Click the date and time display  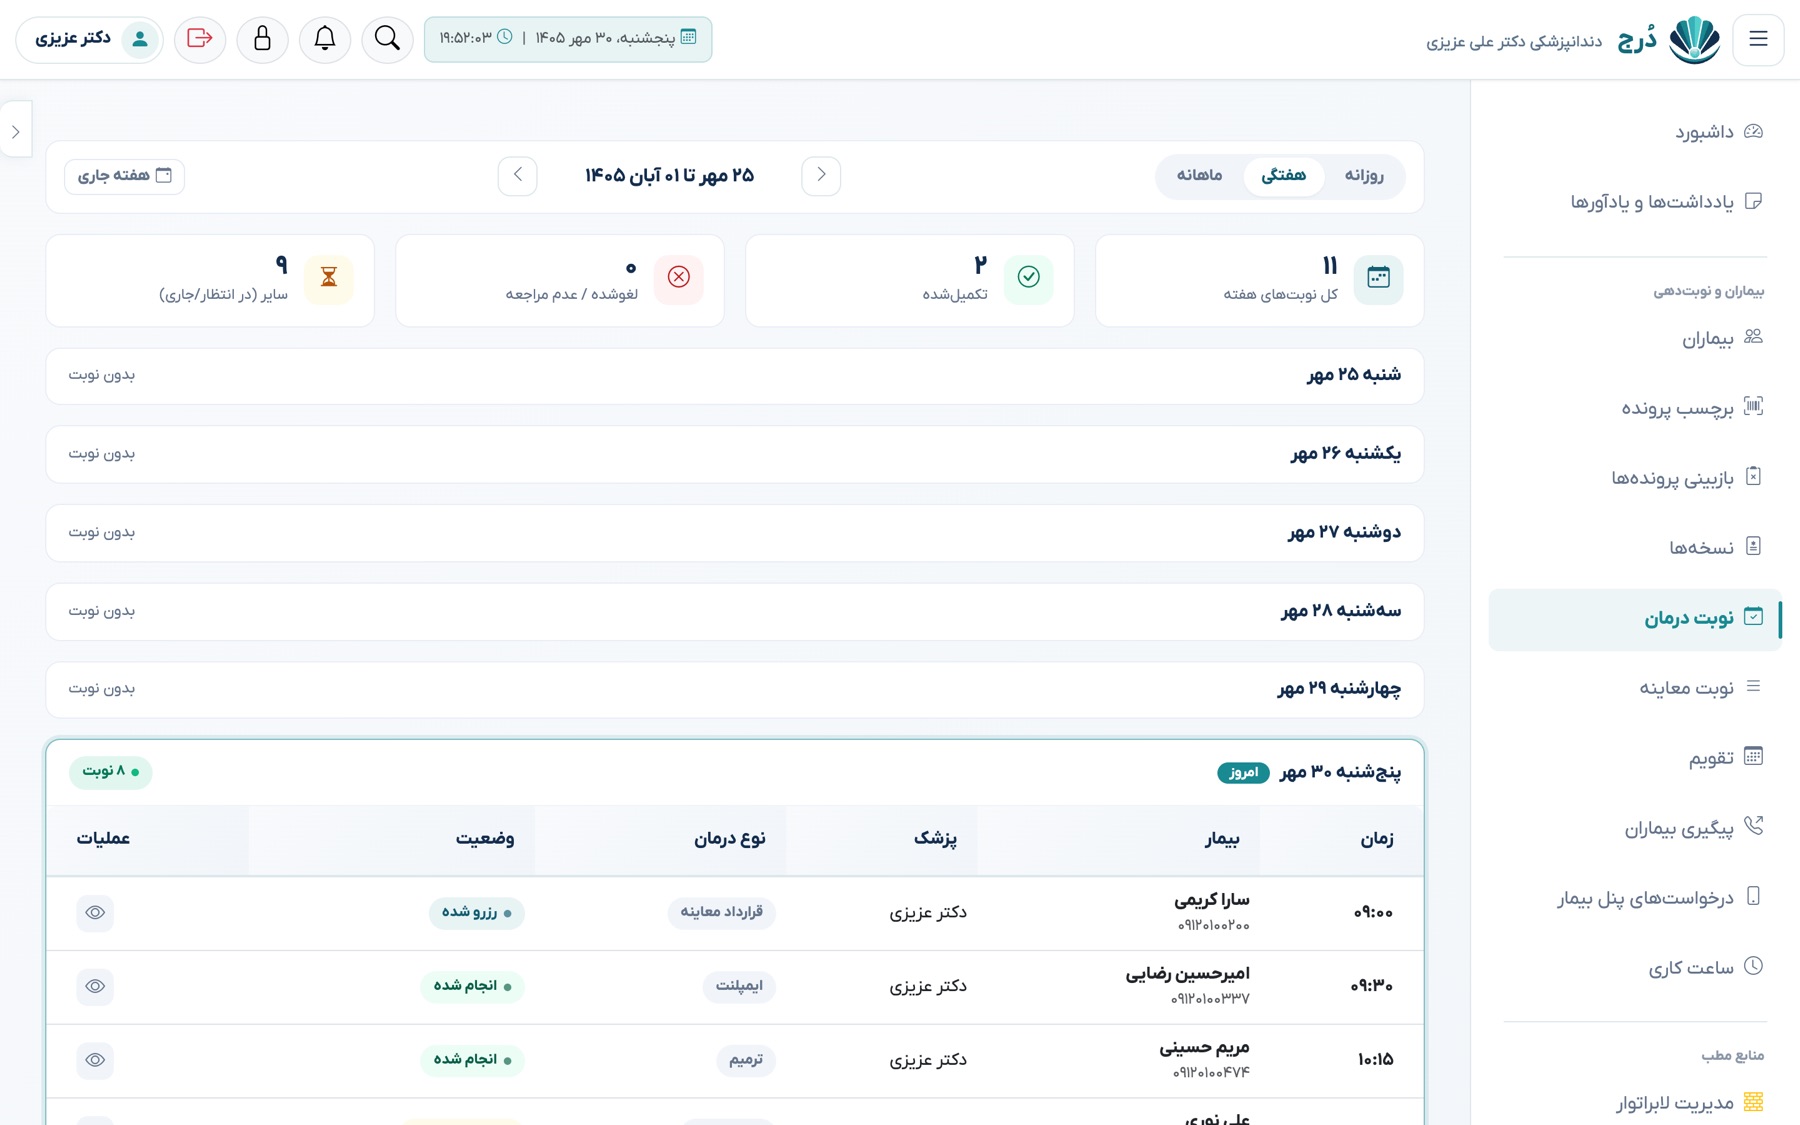click(568, 39)
